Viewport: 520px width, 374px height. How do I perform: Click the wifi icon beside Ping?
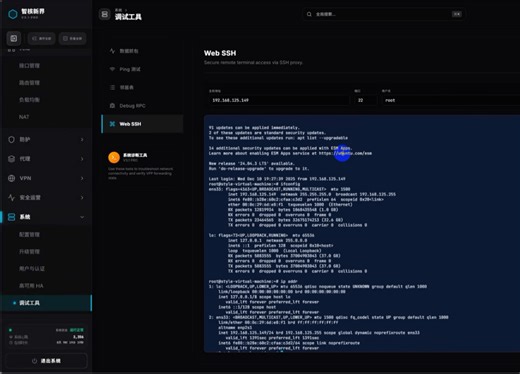112,69
